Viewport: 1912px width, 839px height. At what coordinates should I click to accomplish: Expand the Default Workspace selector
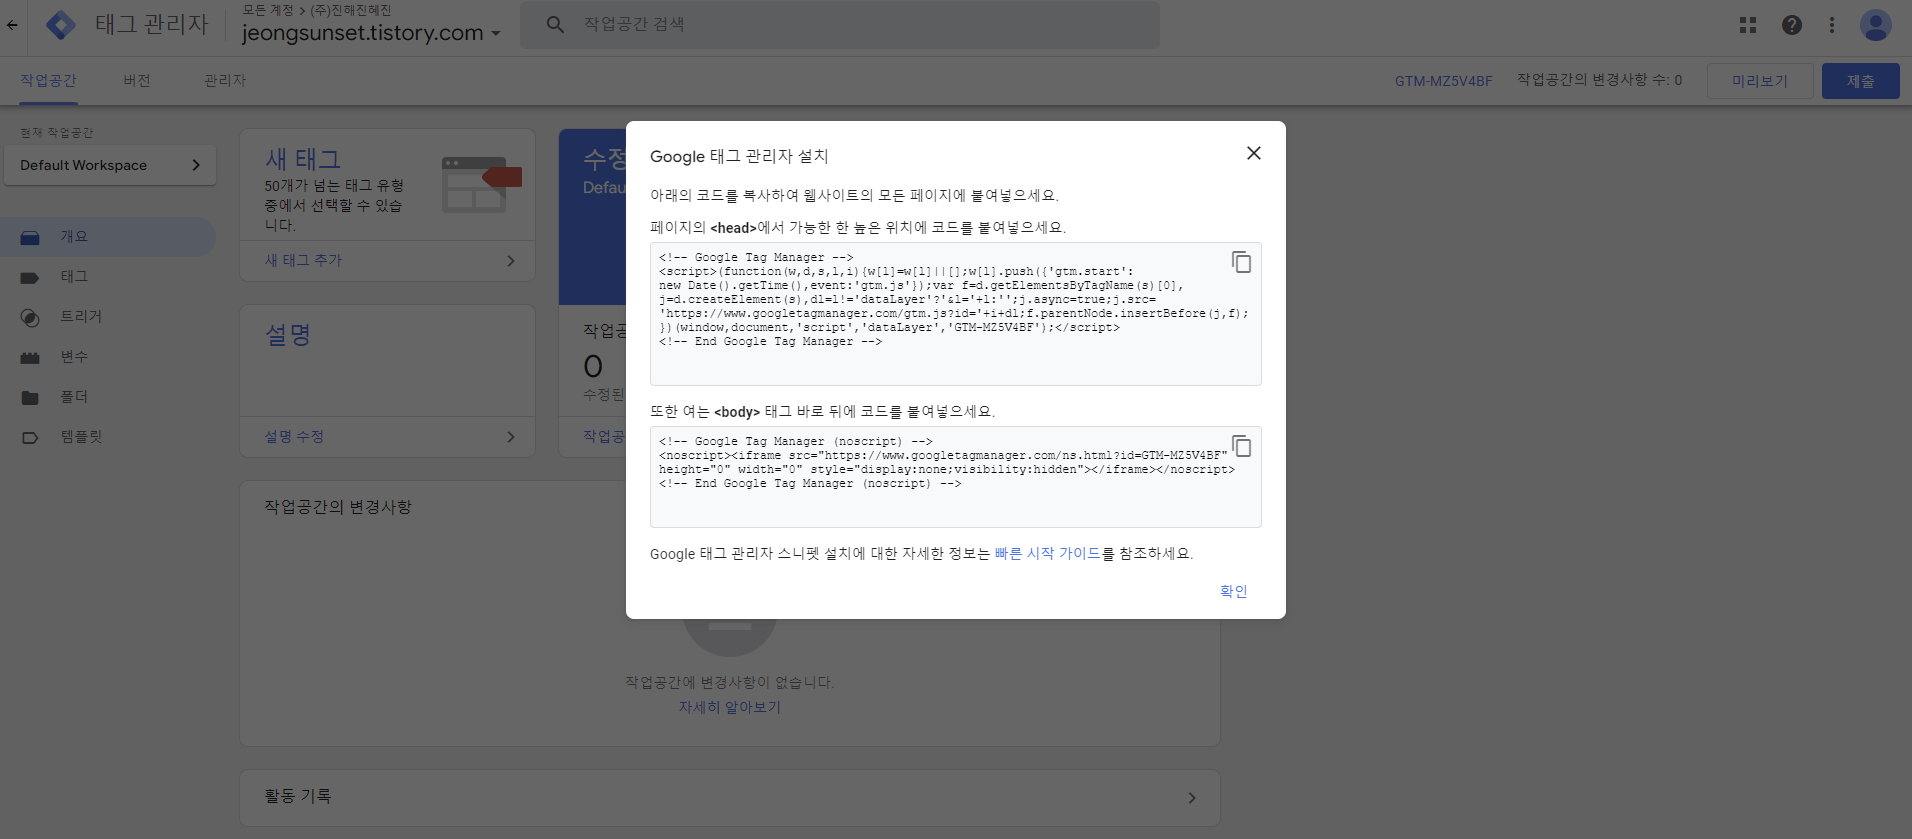pos(110,165)
